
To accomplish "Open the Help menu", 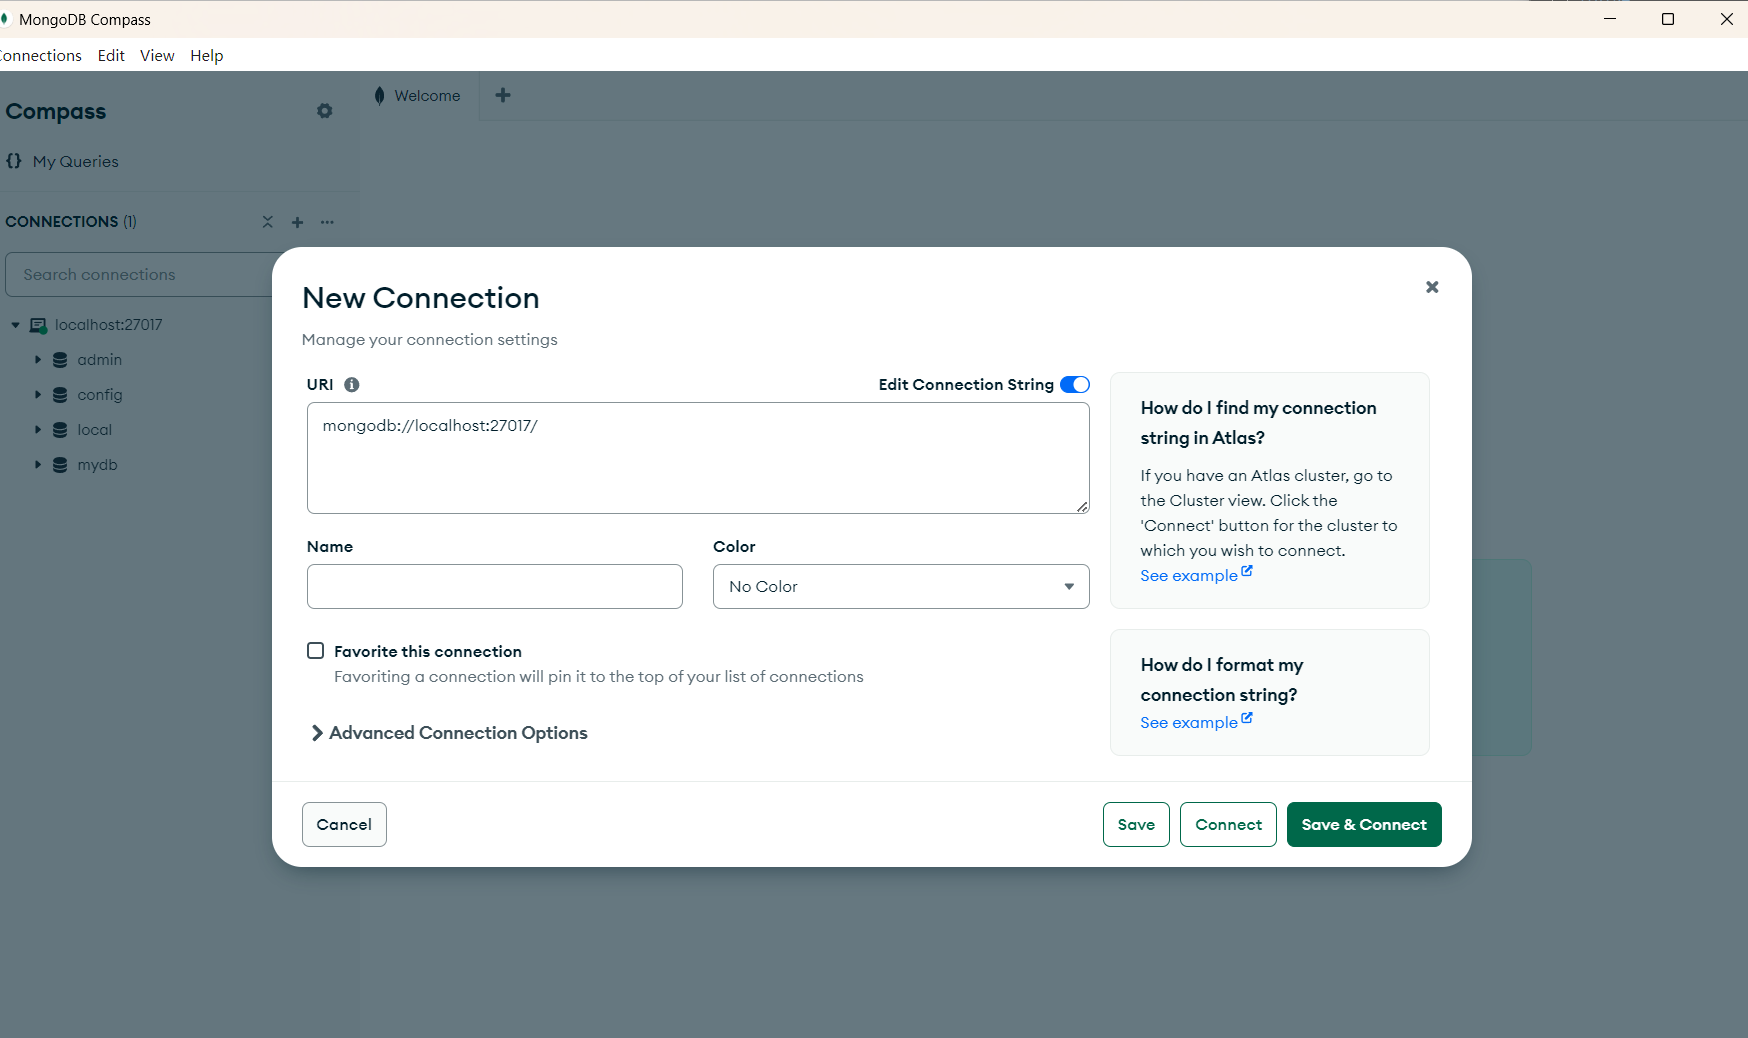I will [x=206, y=55].
